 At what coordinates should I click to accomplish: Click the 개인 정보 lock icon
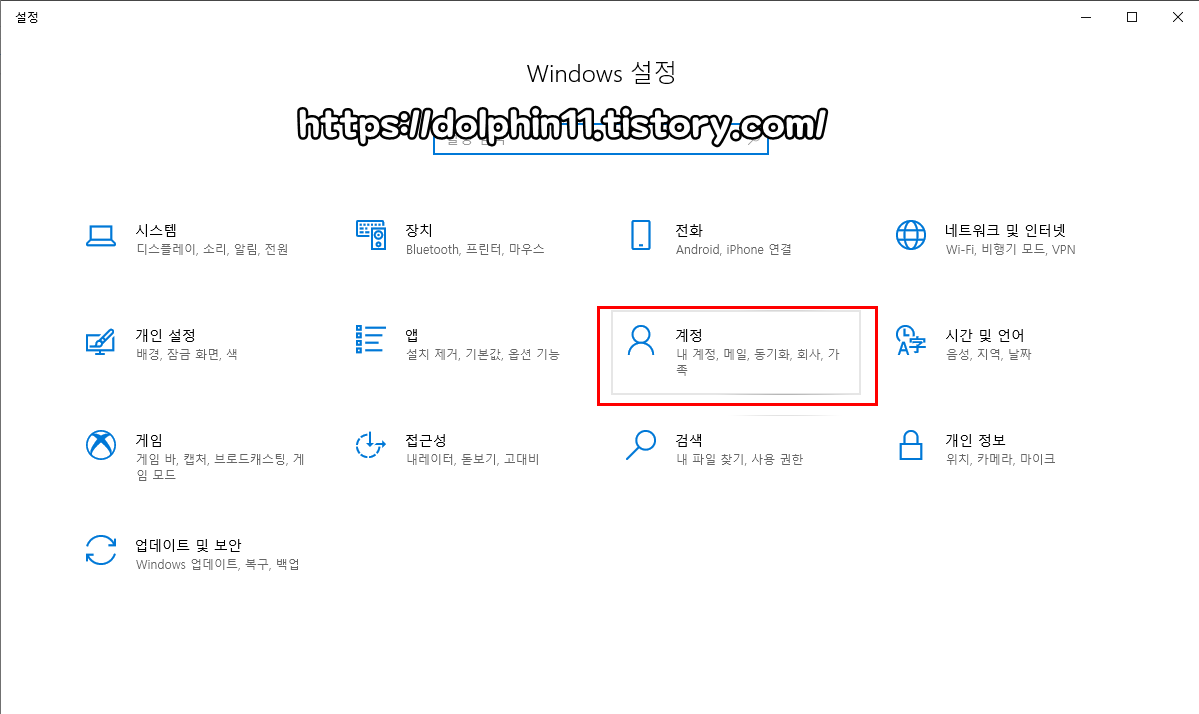coord(911,445)
